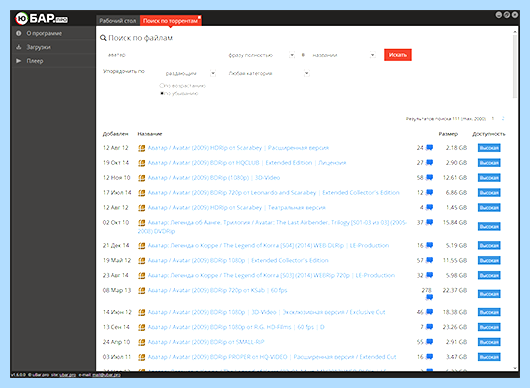Click the Искать search button
530x388 pixels.
click(398, 55)
